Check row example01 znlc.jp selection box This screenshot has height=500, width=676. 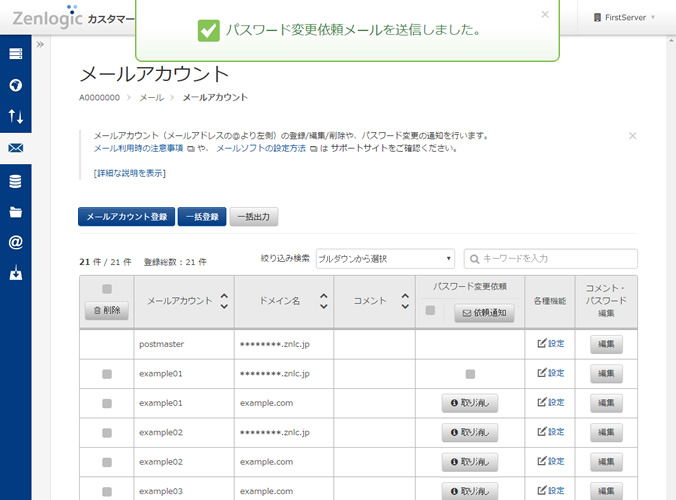(106, 374)
